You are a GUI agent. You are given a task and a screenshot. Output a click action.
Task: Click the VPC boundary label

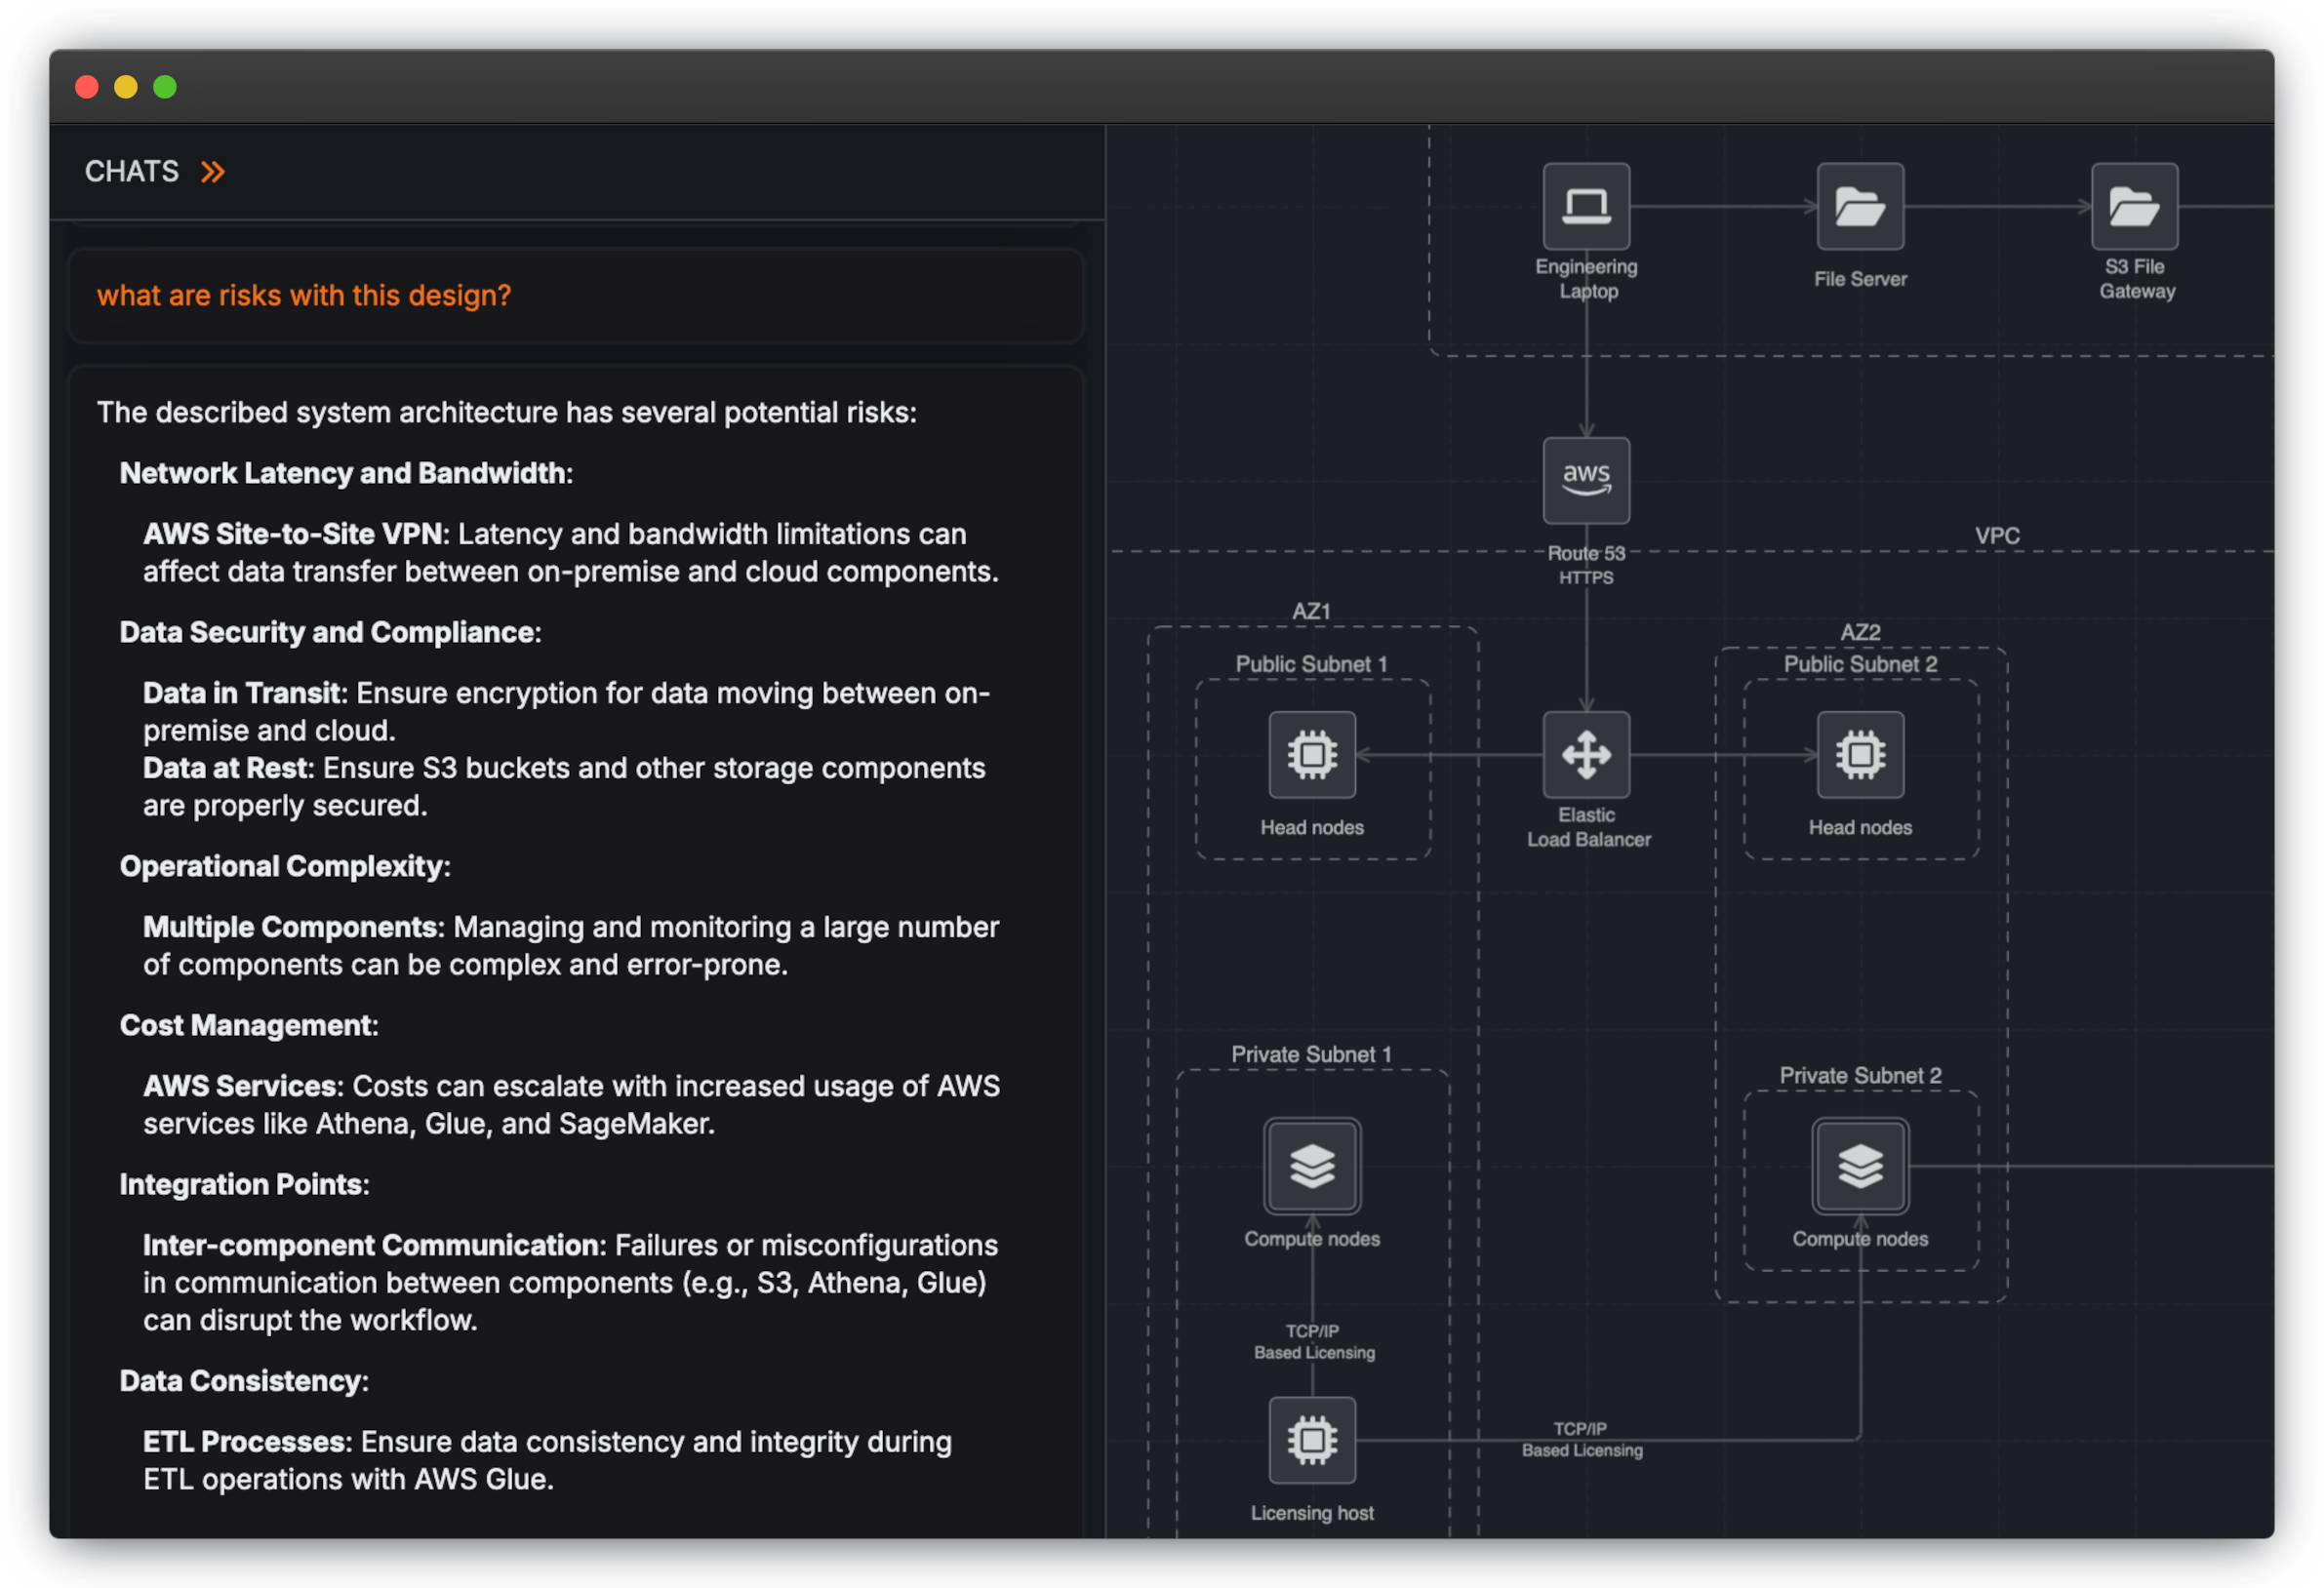pyautogui.click(x=1997, y=536)
